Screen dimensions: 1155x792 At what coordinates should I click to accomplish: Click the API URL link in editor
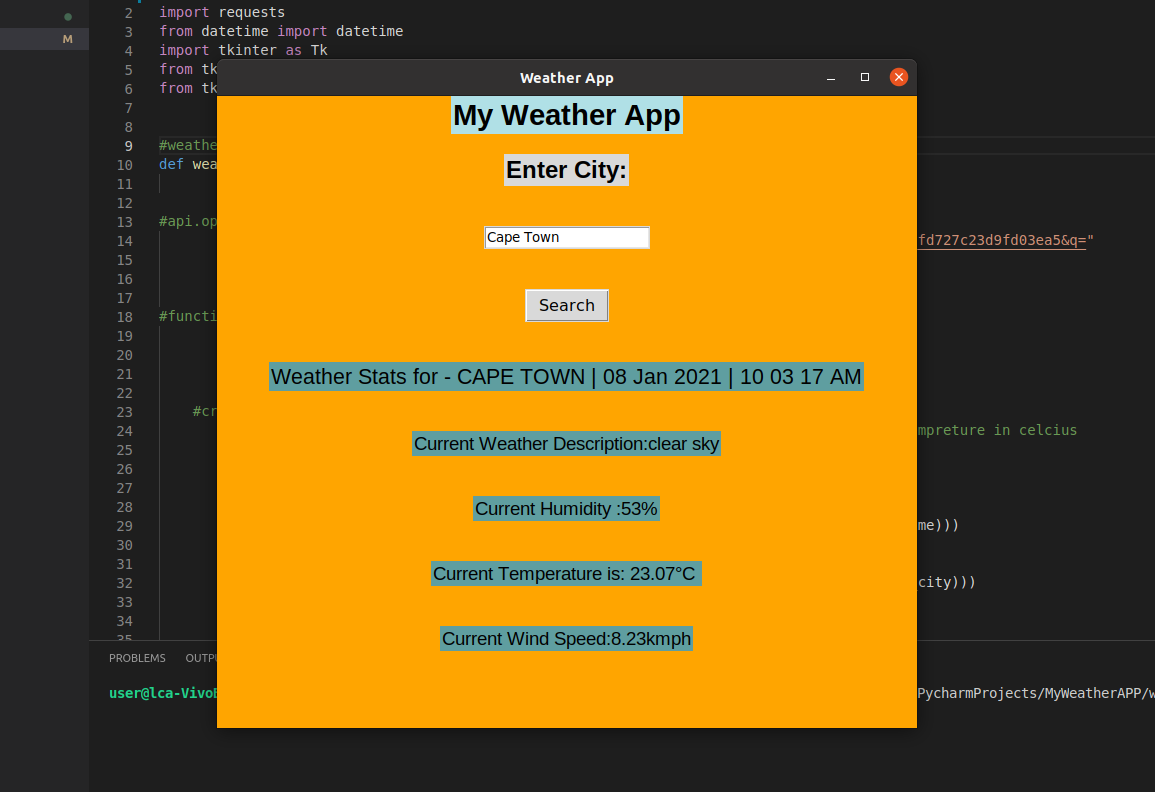click(x=1002, y=240)
